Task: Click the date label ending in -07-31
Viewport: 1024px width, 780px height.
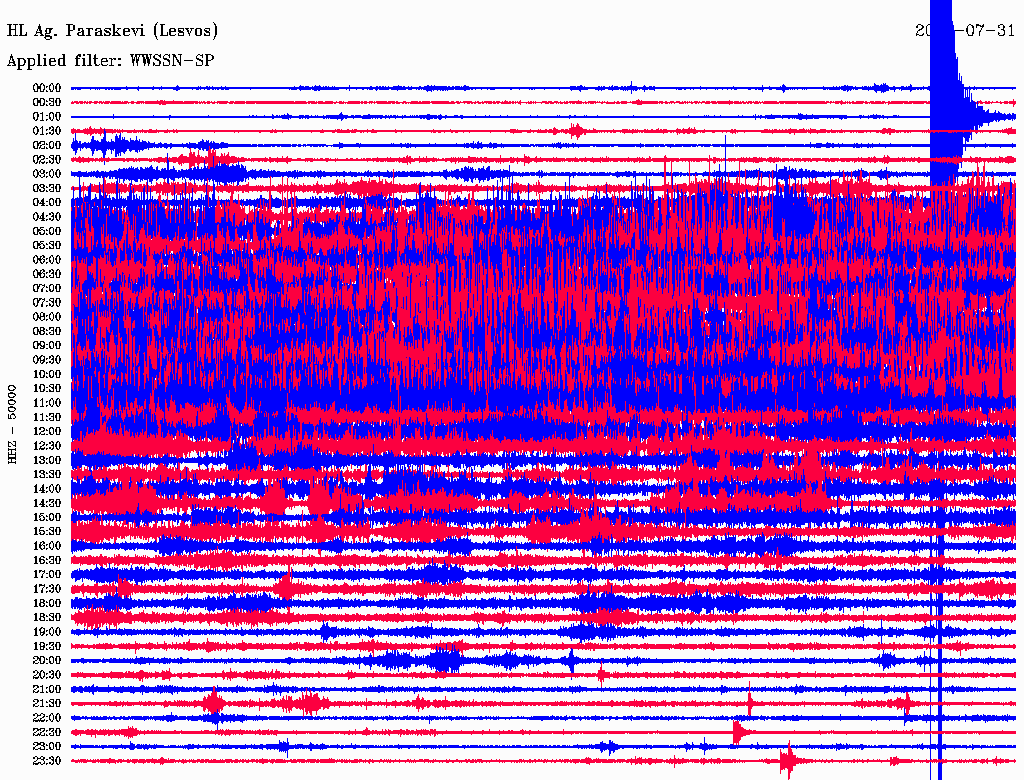Action: pyautogui.click(x=965, y=31)
